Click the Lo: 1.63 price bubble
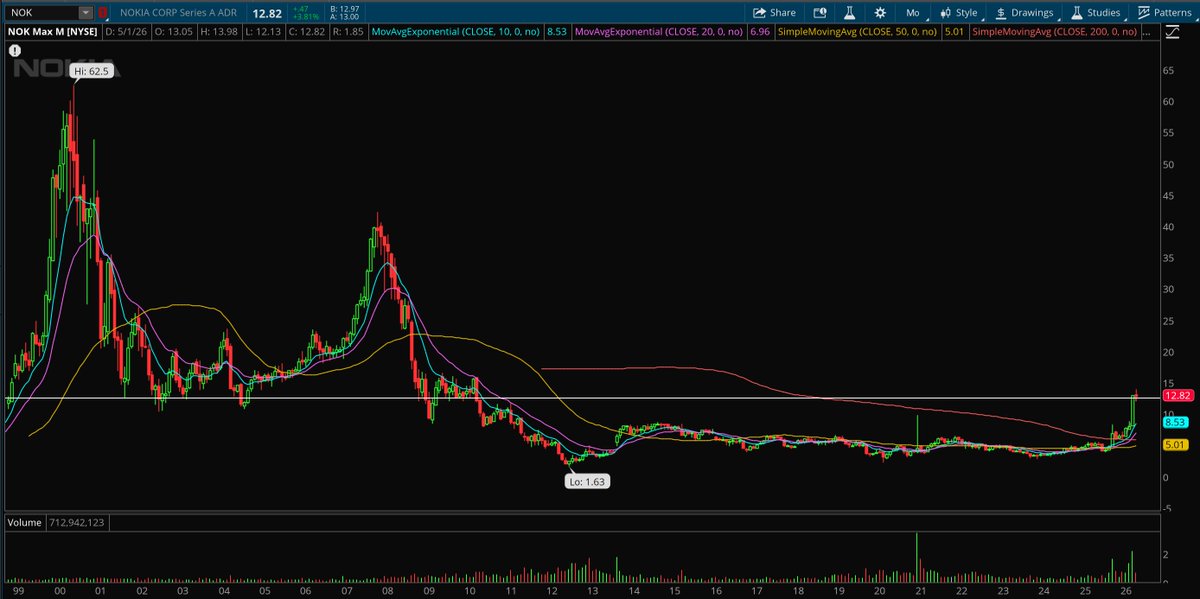This screenshot has width=1200, height=599. click(x=588, y=481)
